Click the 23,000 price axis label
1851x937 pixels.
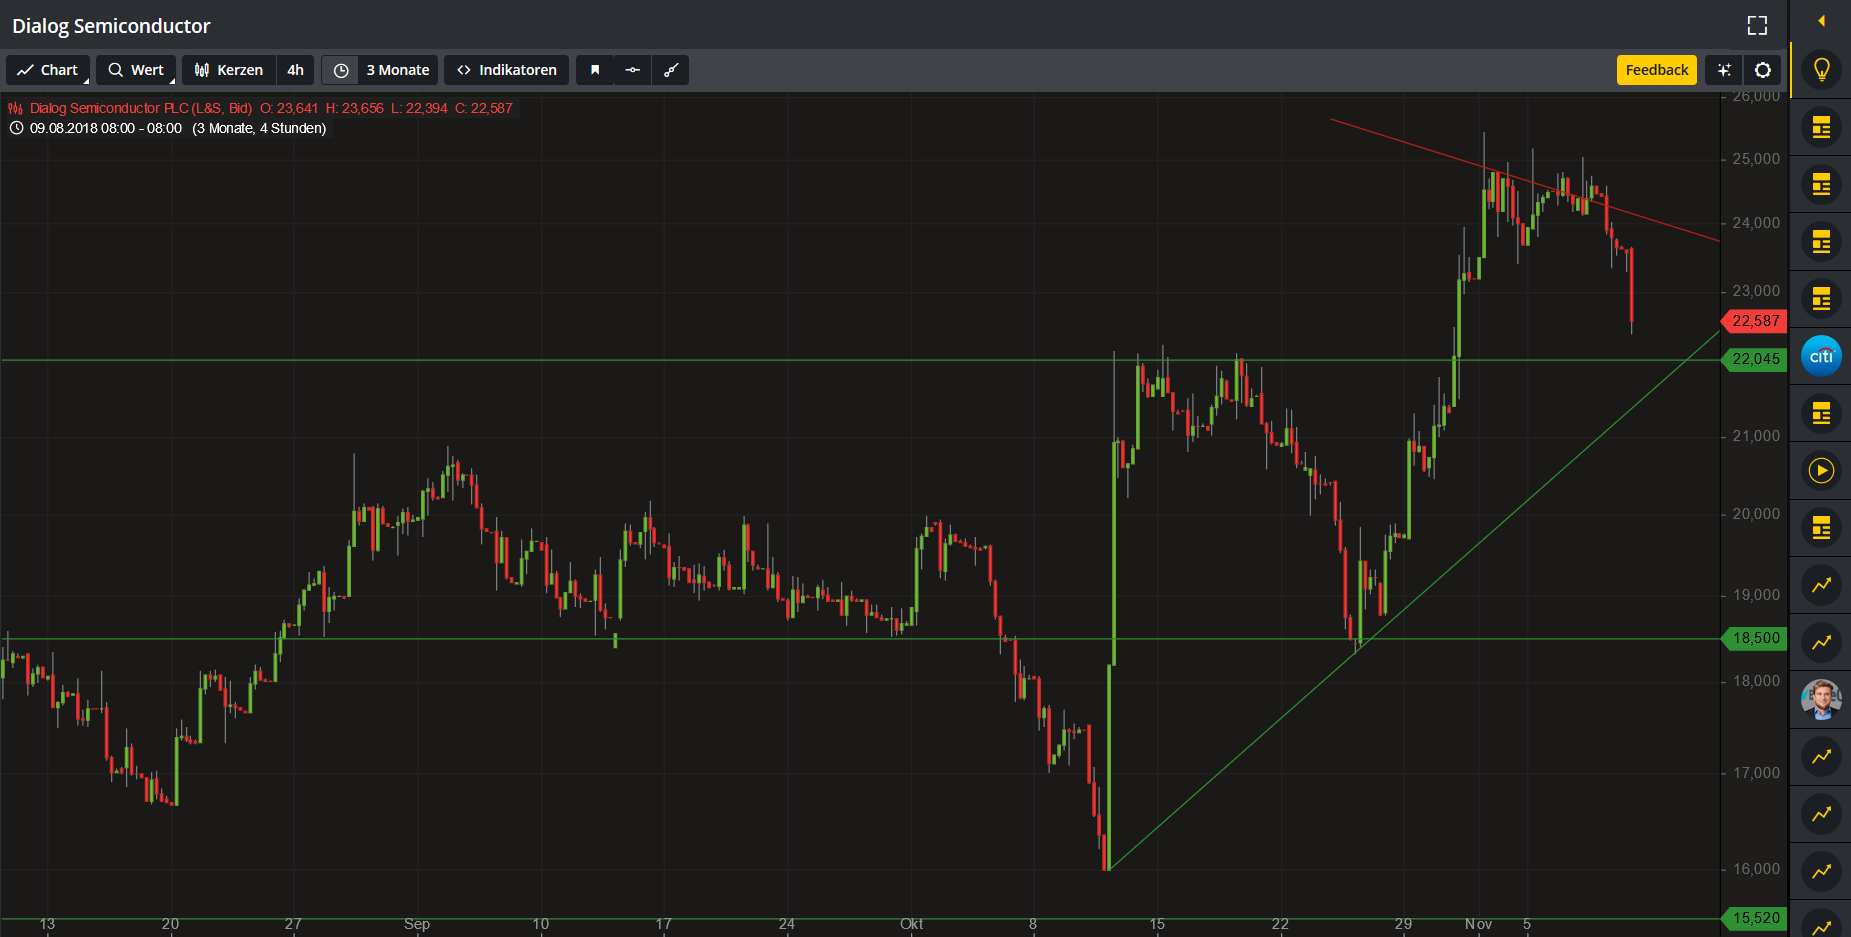click(1756, 291)
